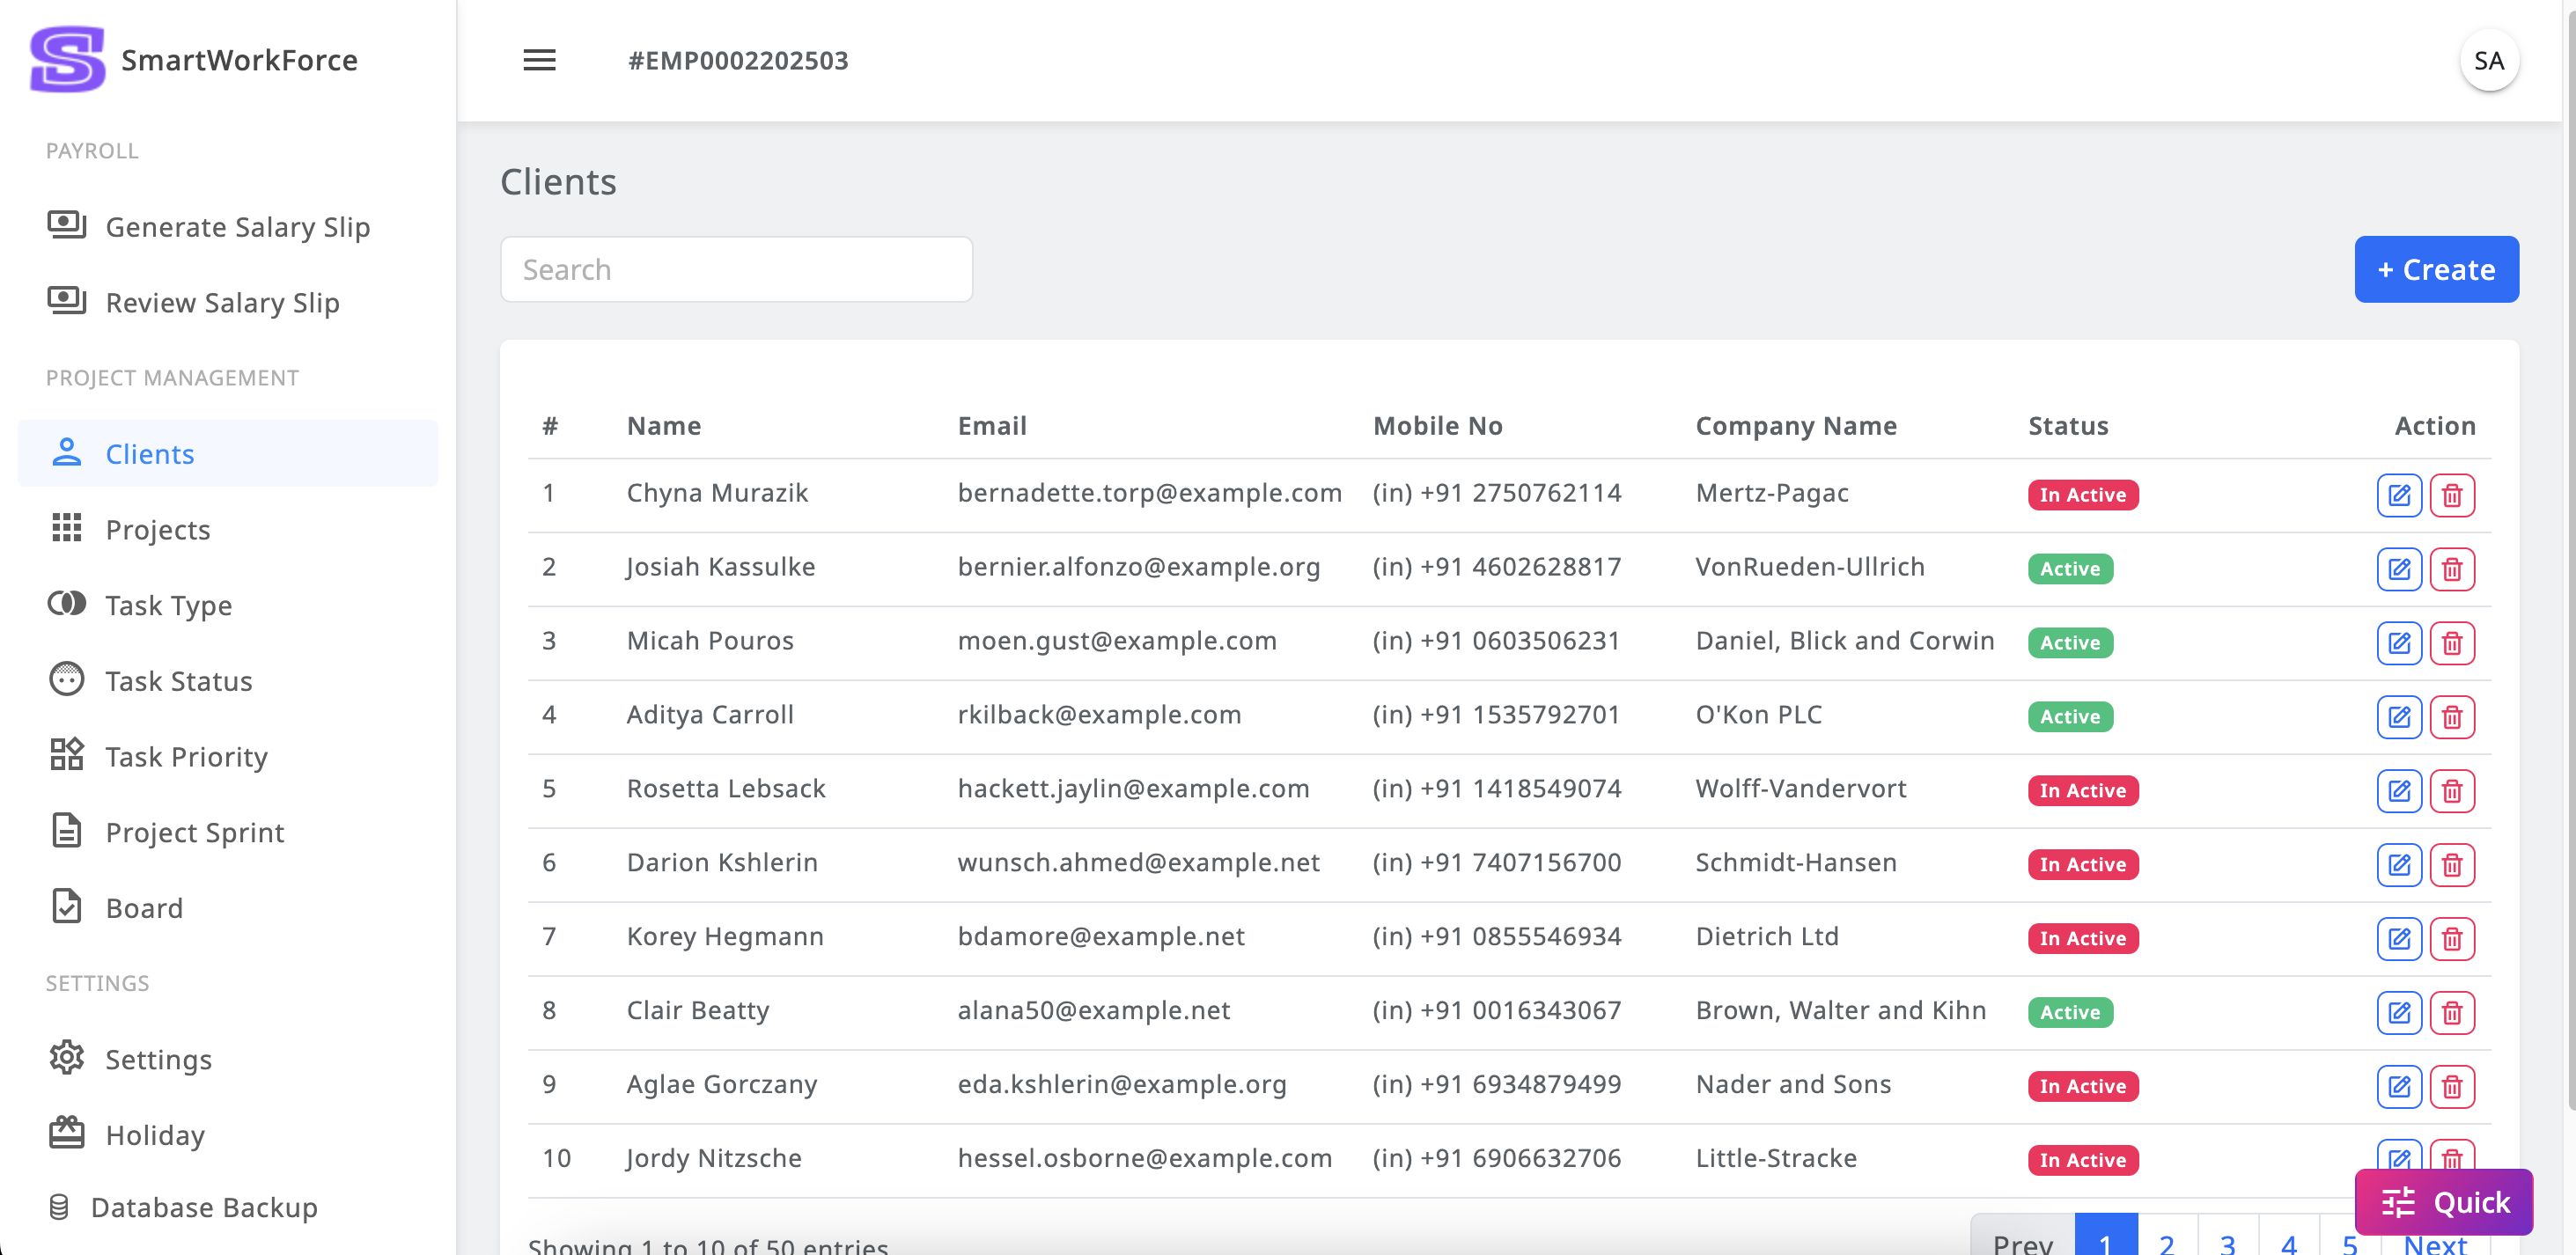Open Project Sprint from sidebar
This screenshot has width=2576, height=1255.
click(x=194, y=833)
